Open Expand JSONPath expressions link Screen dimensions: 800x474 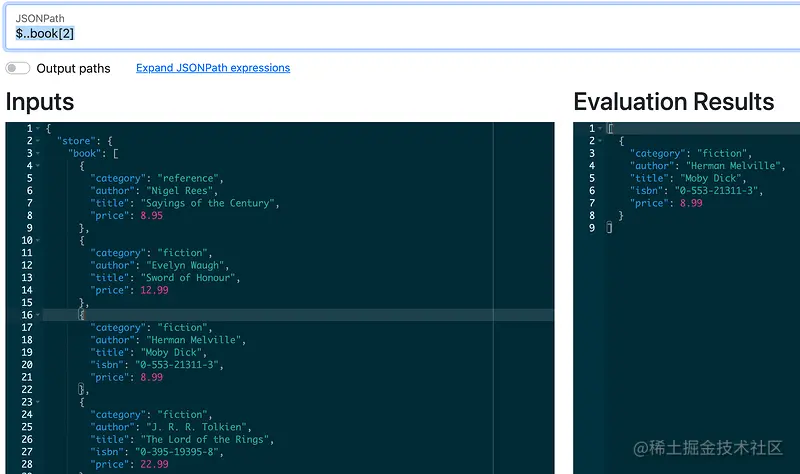tap(213, 68)
